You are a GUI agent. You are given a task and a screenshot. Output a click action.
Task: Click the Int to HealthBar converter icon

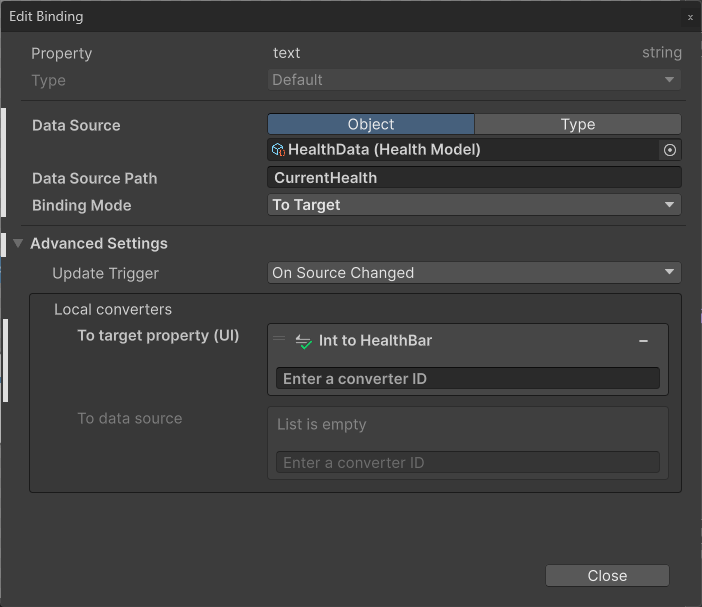[303, 341]
